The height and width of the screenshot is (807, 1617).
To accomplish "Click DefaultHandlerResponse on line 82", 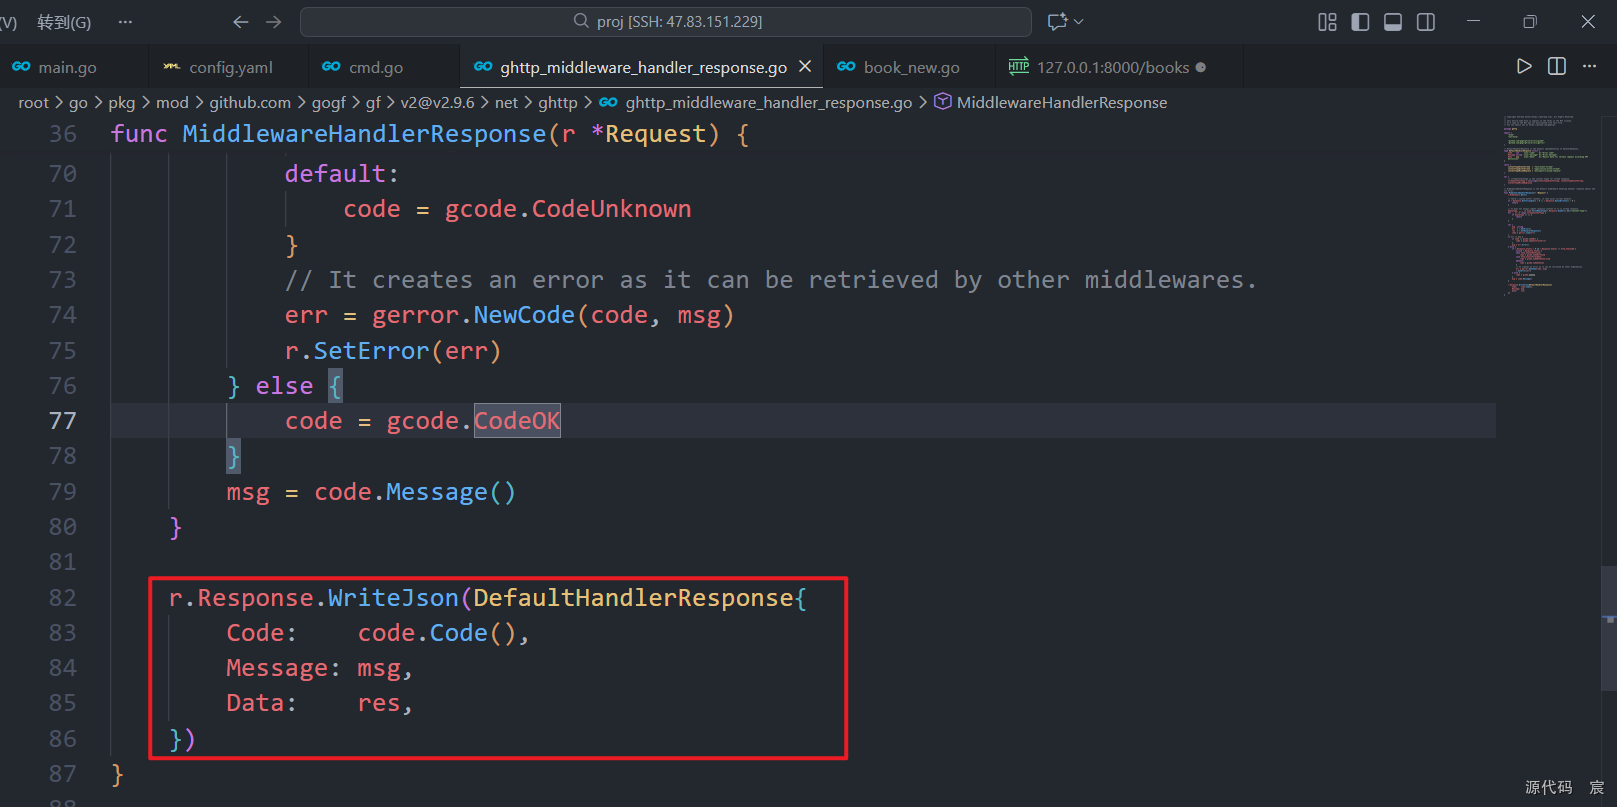I will click(x=633, y=598).
